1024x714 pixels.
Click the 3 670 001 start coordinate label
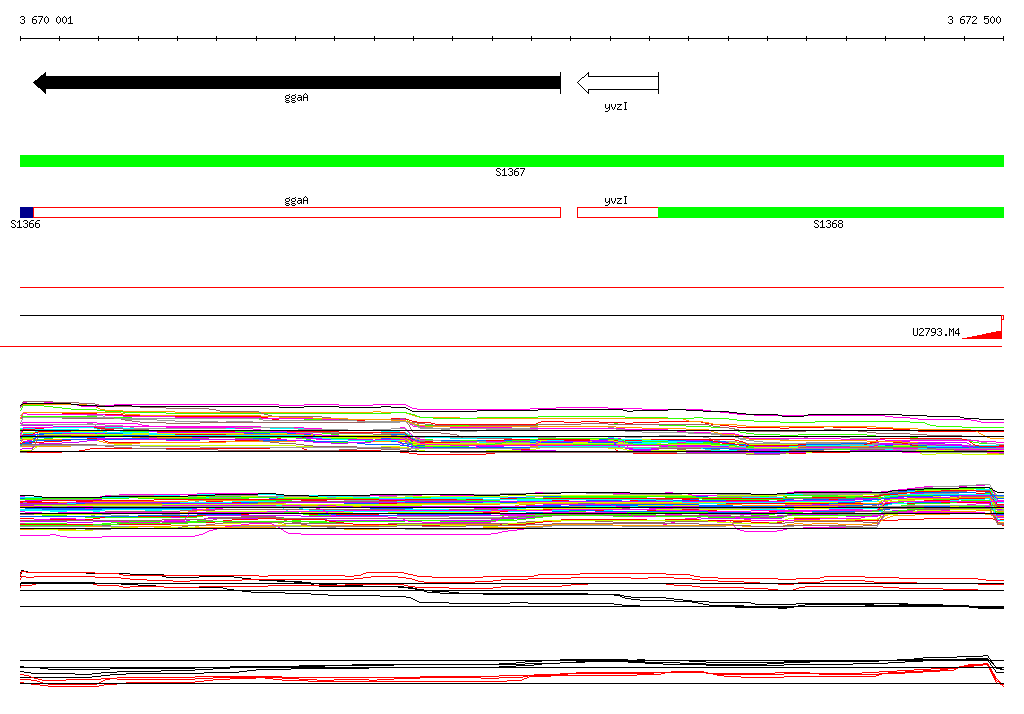[46, 20]
